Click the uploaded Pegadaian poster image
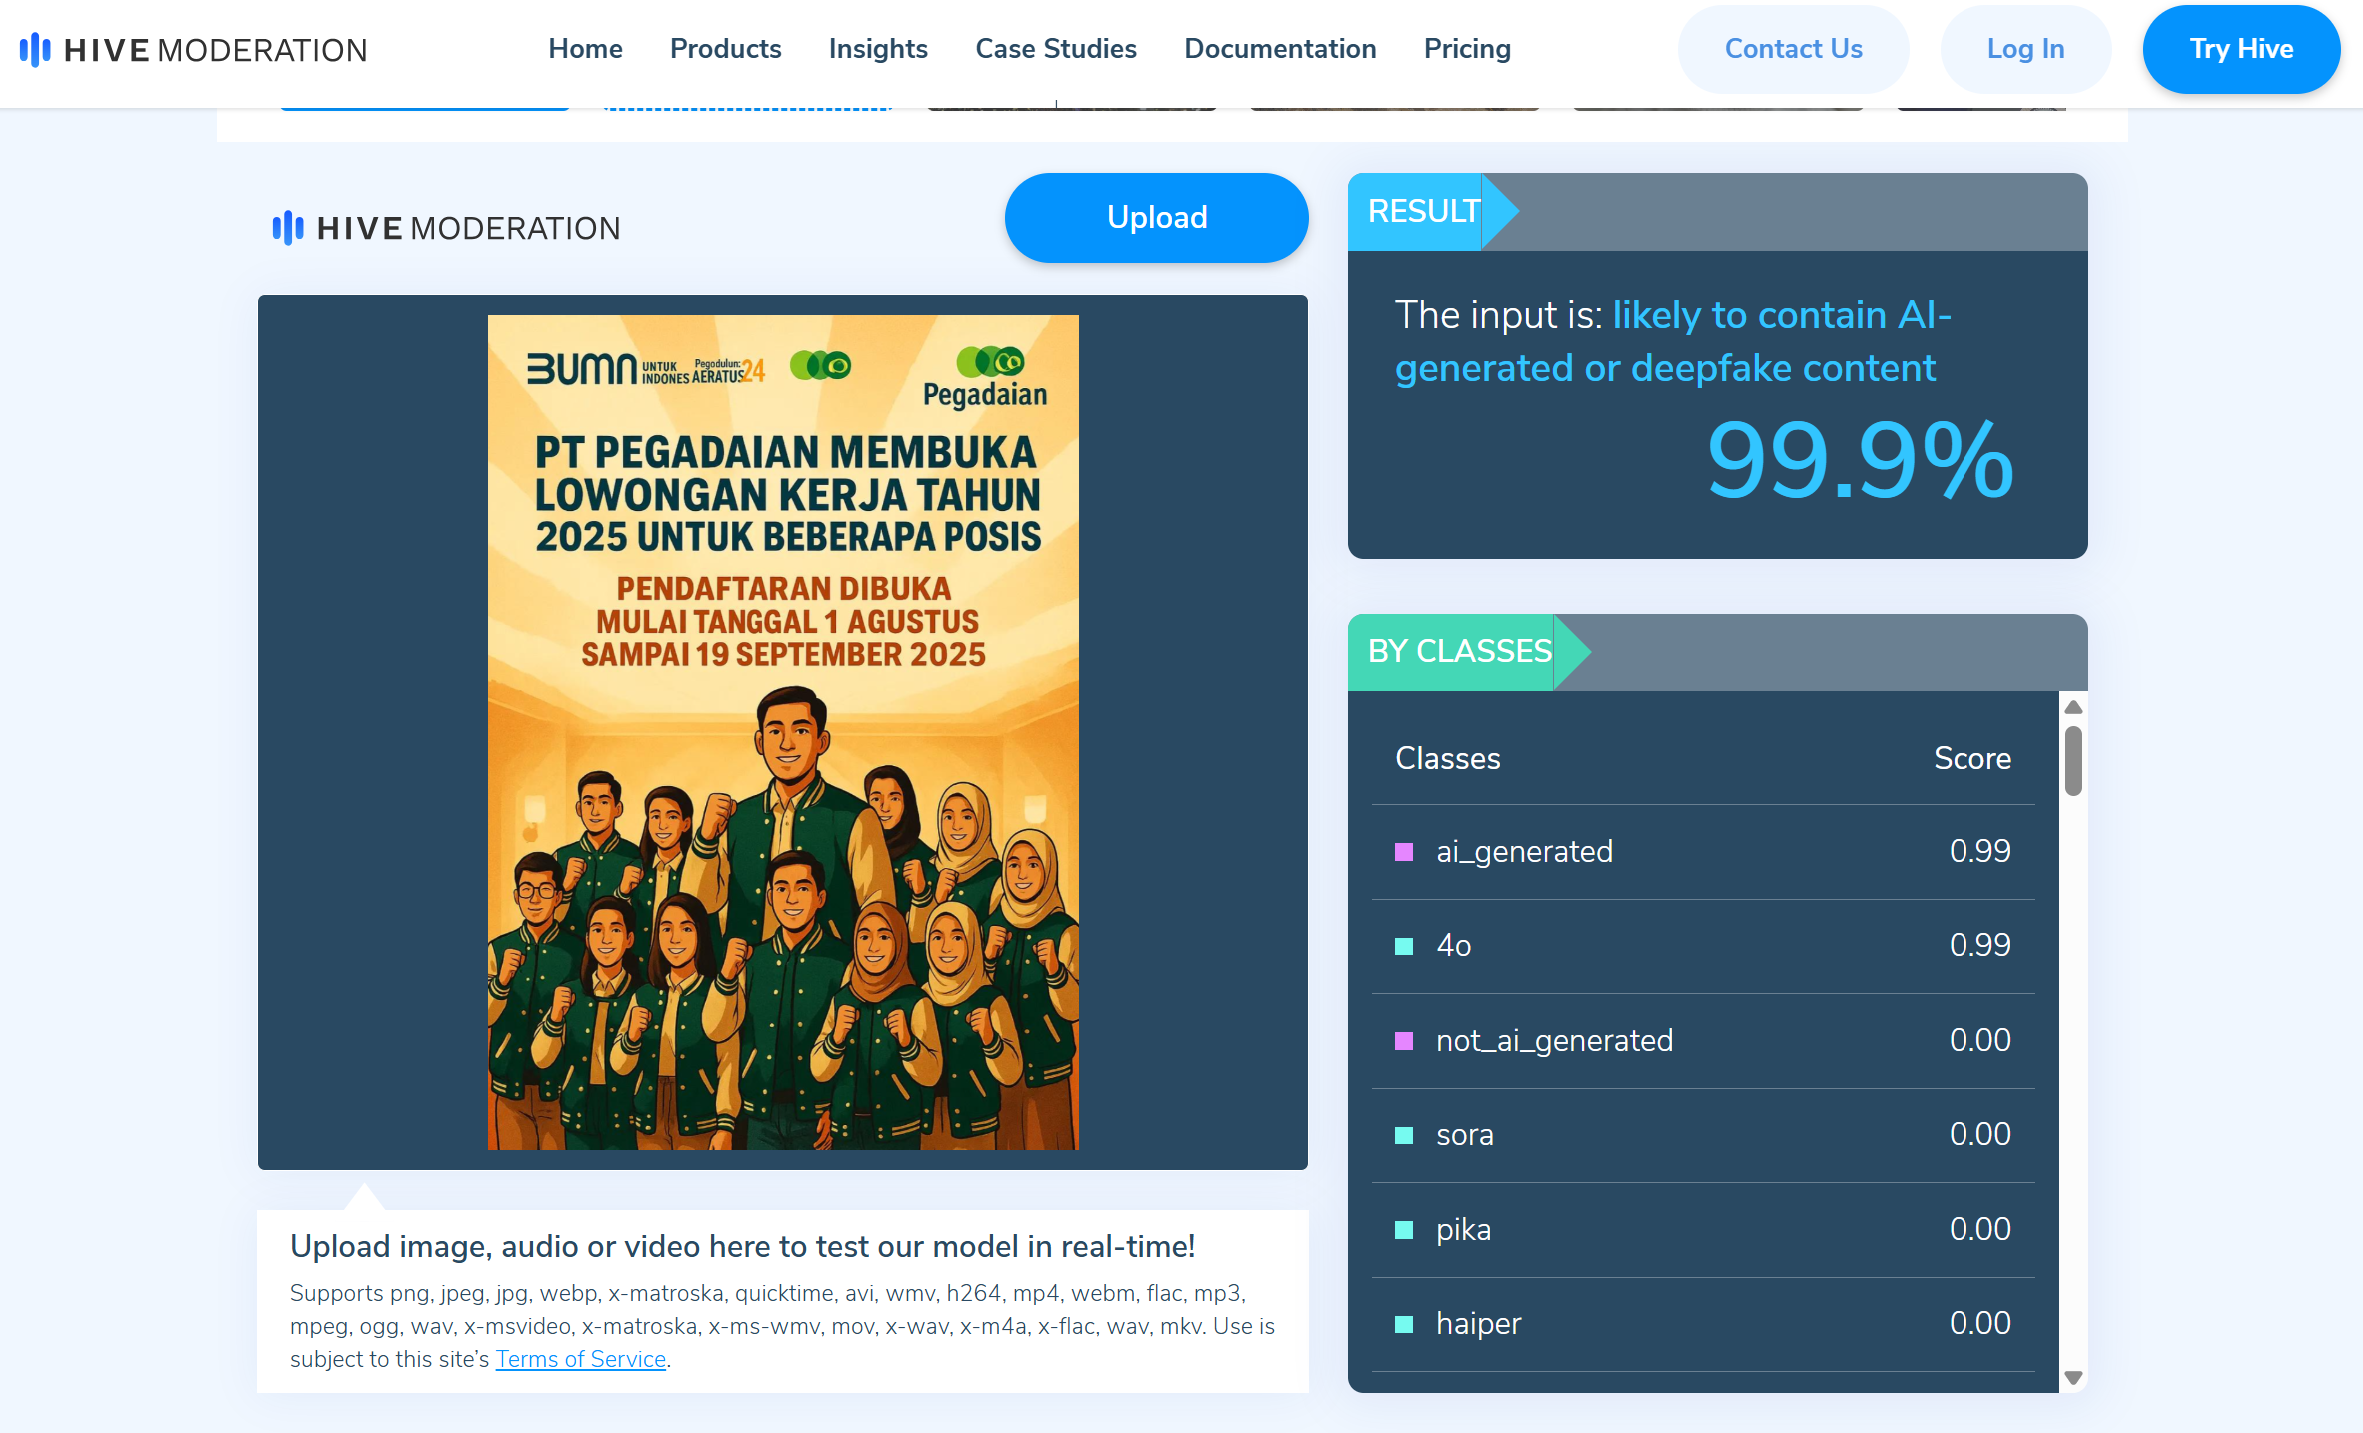The image size is (2363, 1433). [x=783, y=732]
